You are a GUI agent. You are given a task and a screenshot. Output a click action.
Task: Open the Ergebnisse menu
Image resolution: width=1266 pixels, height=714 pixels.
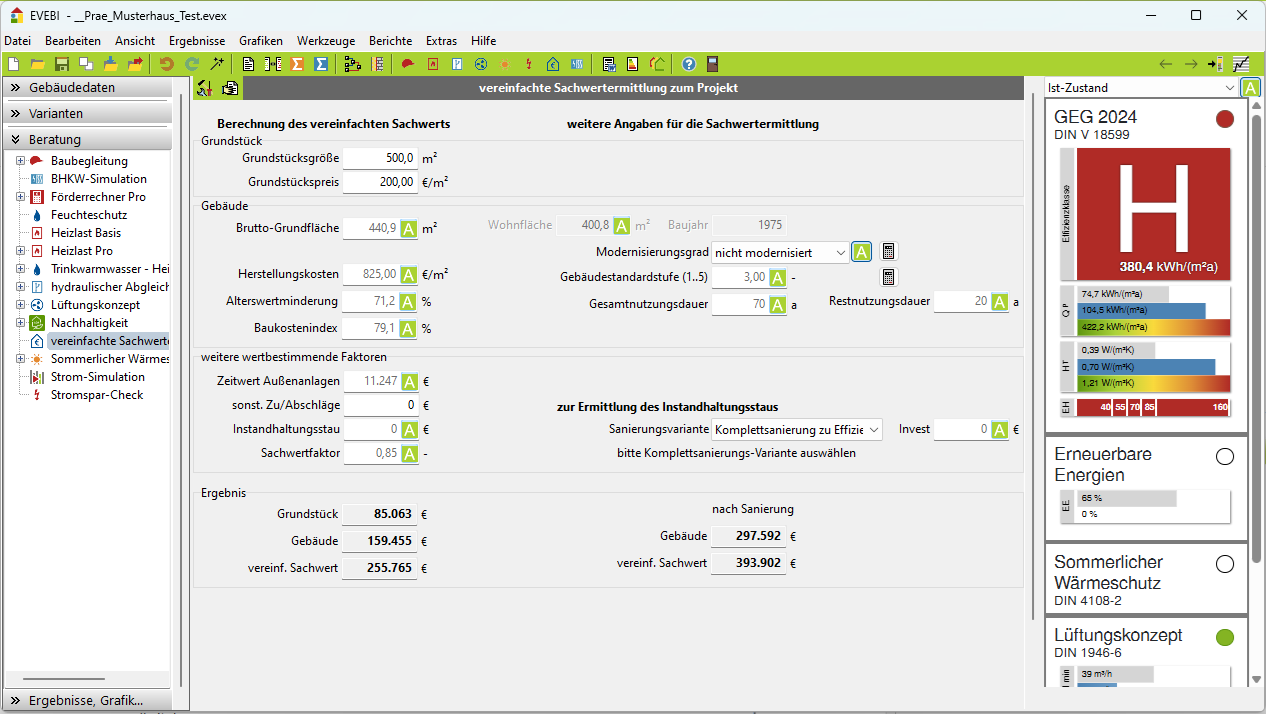pos(197,41)
